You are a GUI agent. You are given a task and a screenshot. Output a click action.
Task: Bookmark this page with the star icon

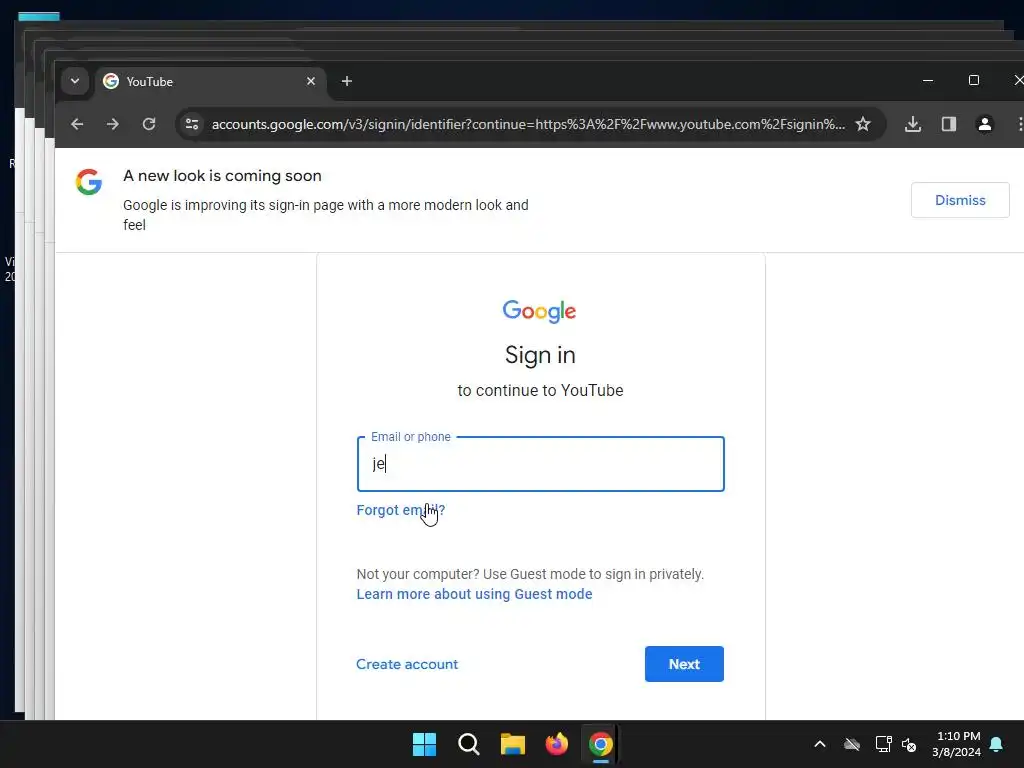point(863,124)
